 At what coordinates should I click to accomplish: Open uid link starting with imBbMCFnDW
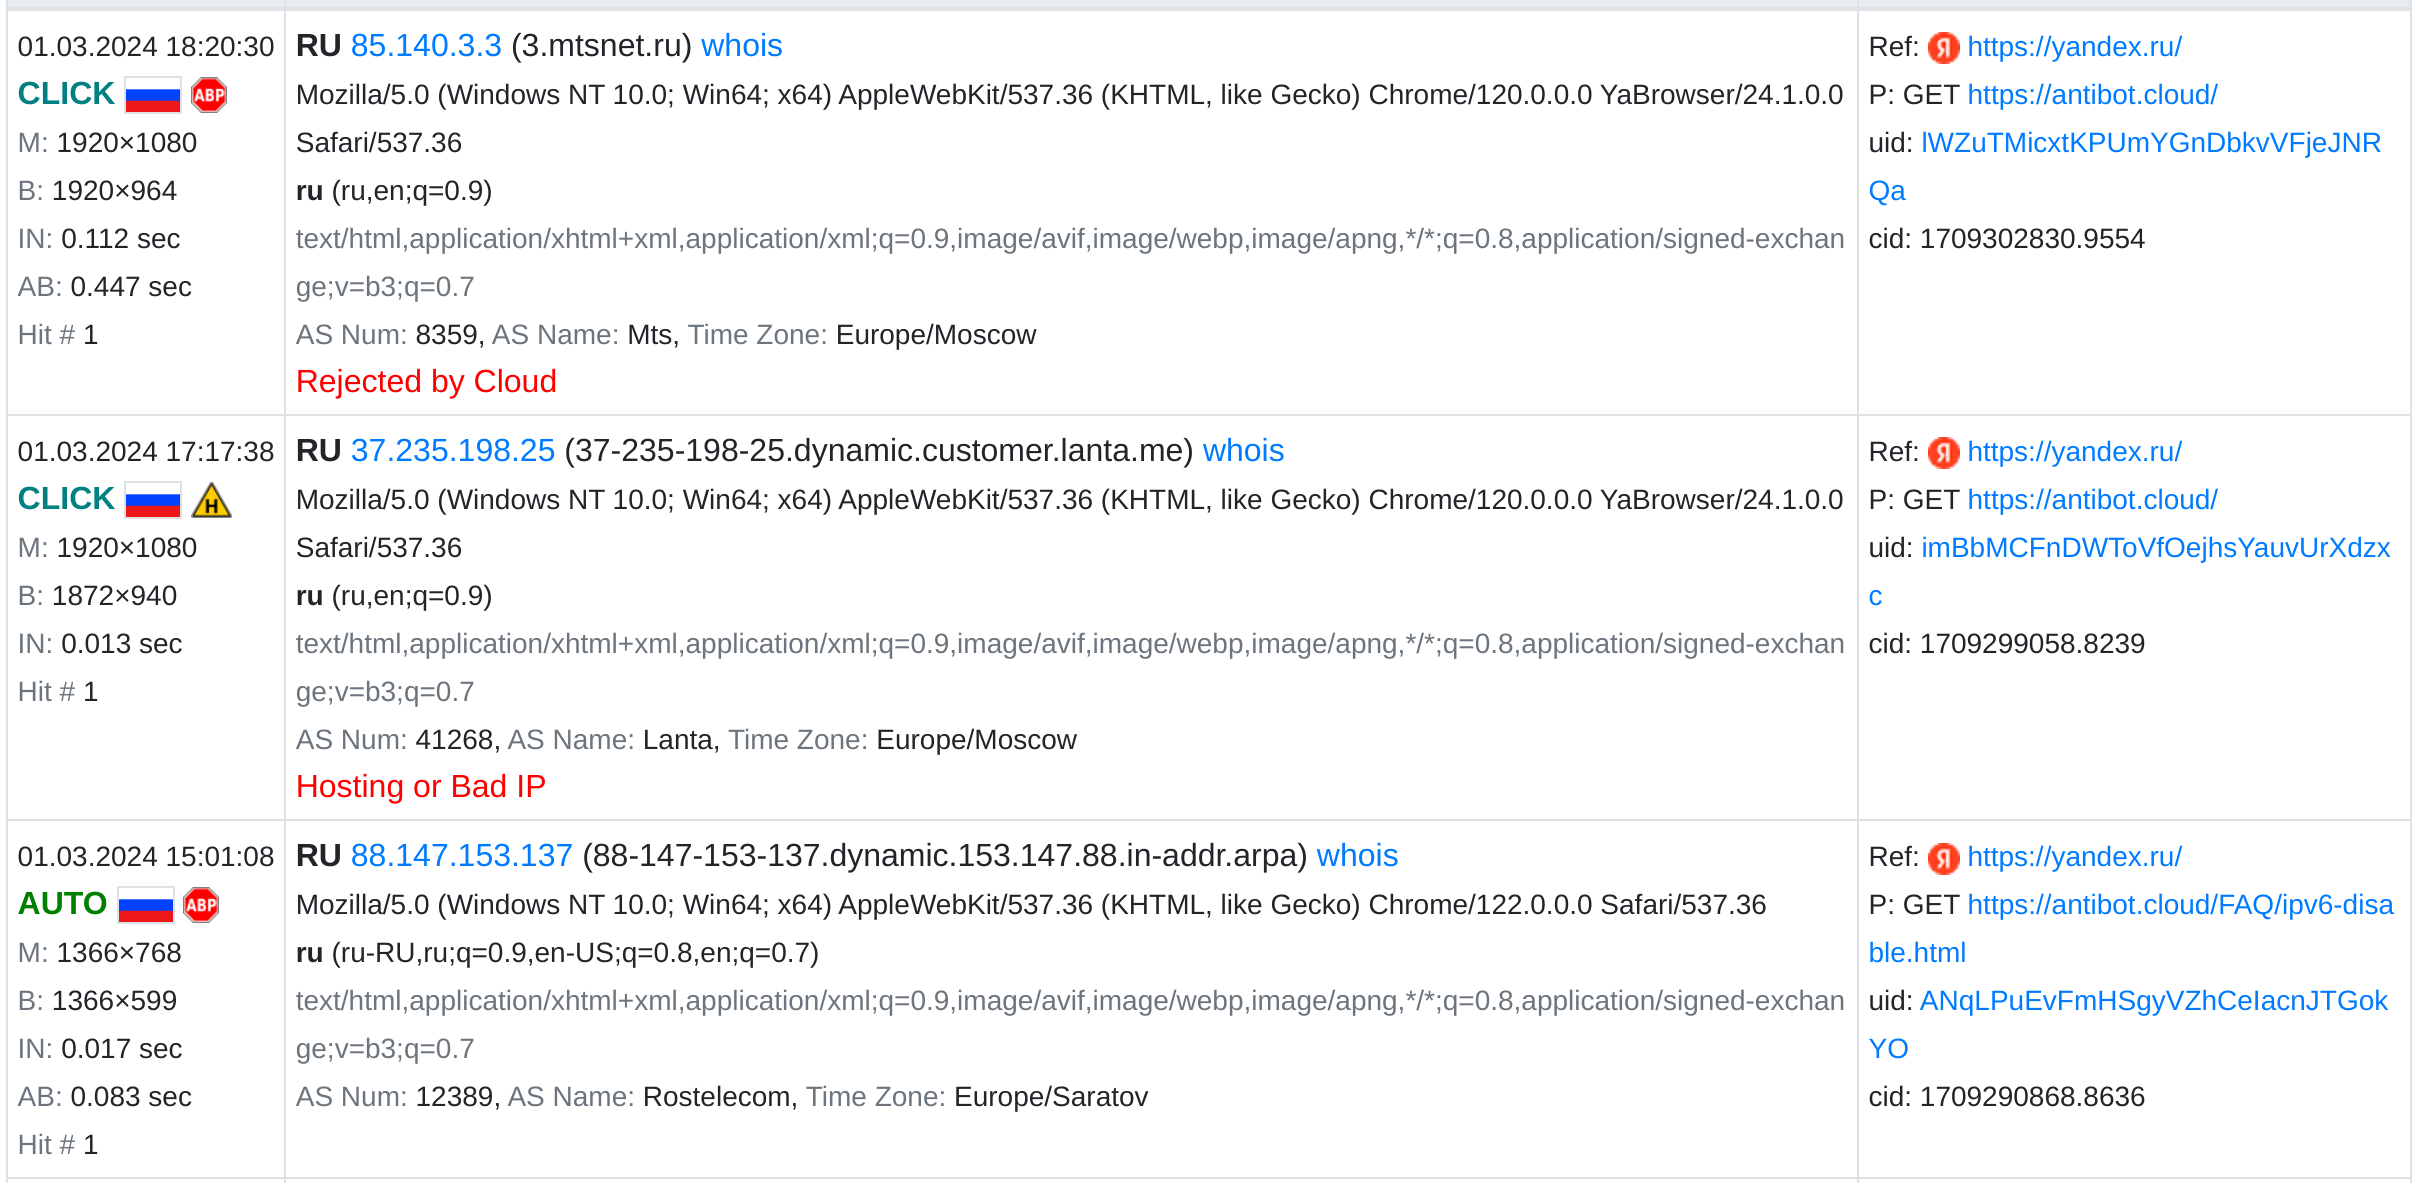click(2155, 548)
